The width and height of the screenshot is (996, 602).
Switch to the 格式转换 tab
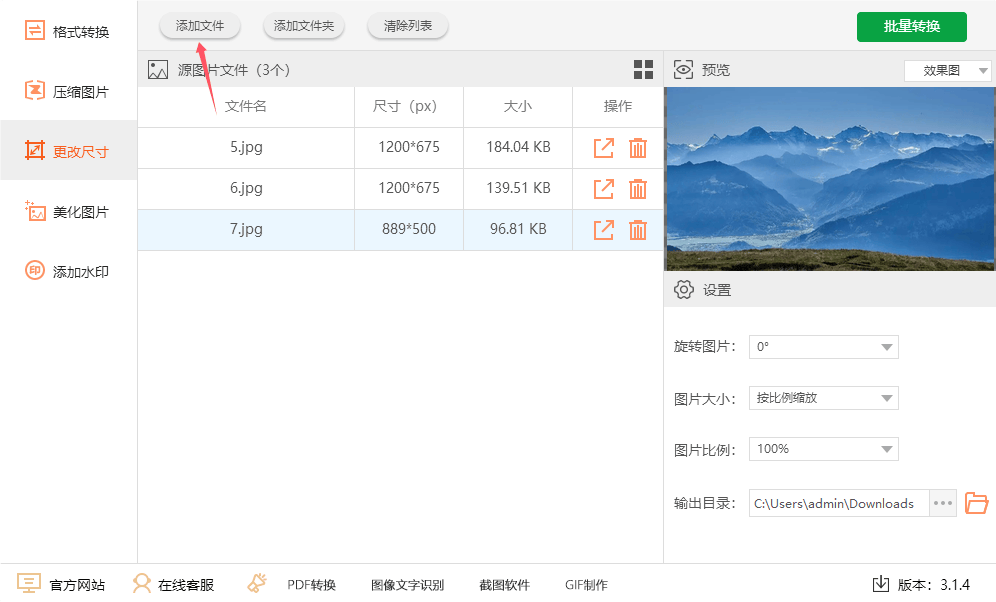click(68, 32)
